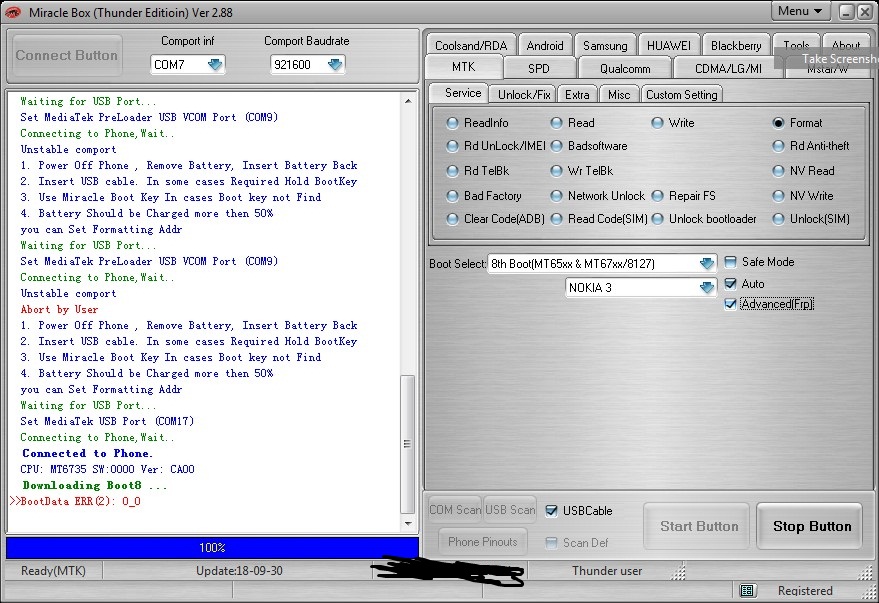Image resolution: width=879 pixels, height=603 pixels.
Task: Click the Connect Button
Action: coord(67,55)
